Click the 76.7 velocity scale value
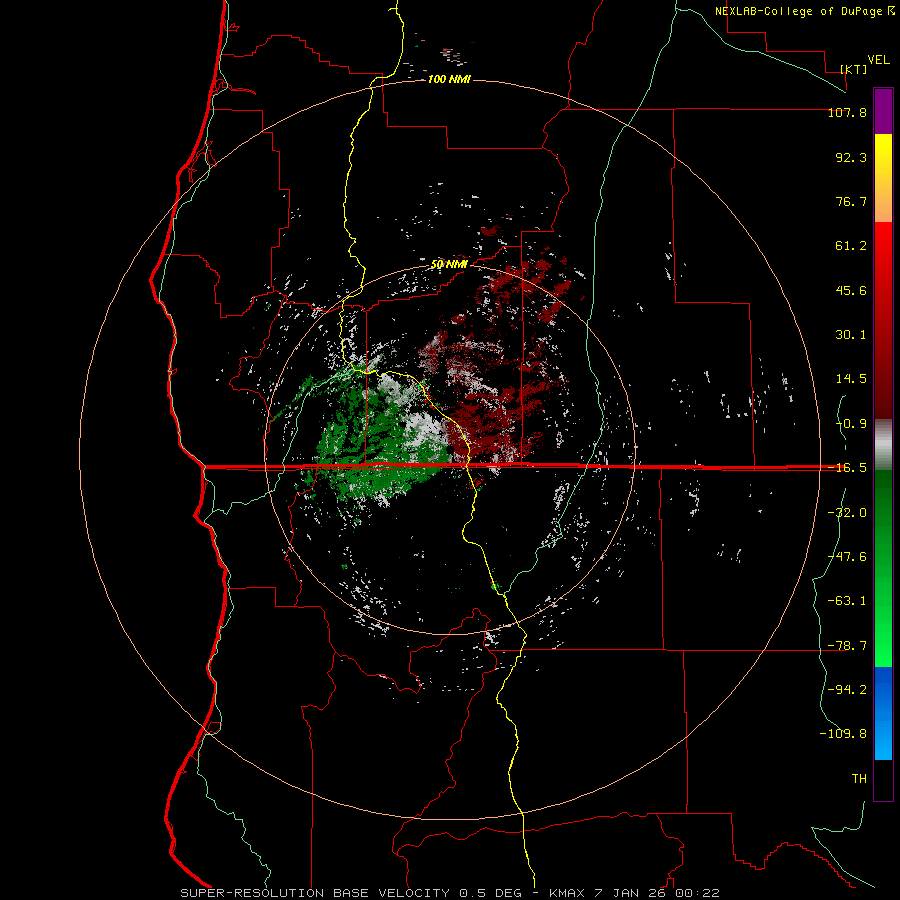This screenshot has width=900, height=900. pos(851,201)
